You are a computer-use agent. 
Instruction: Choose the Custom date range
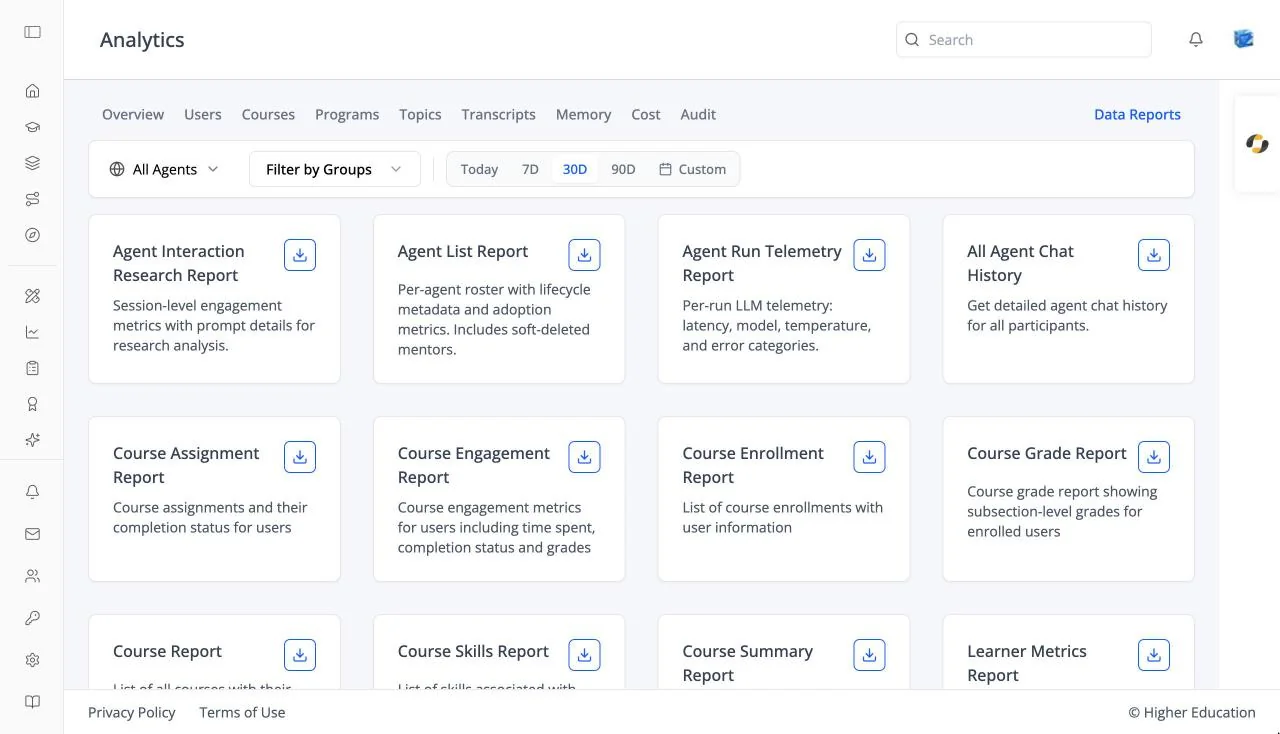click(x=692, y=169)
